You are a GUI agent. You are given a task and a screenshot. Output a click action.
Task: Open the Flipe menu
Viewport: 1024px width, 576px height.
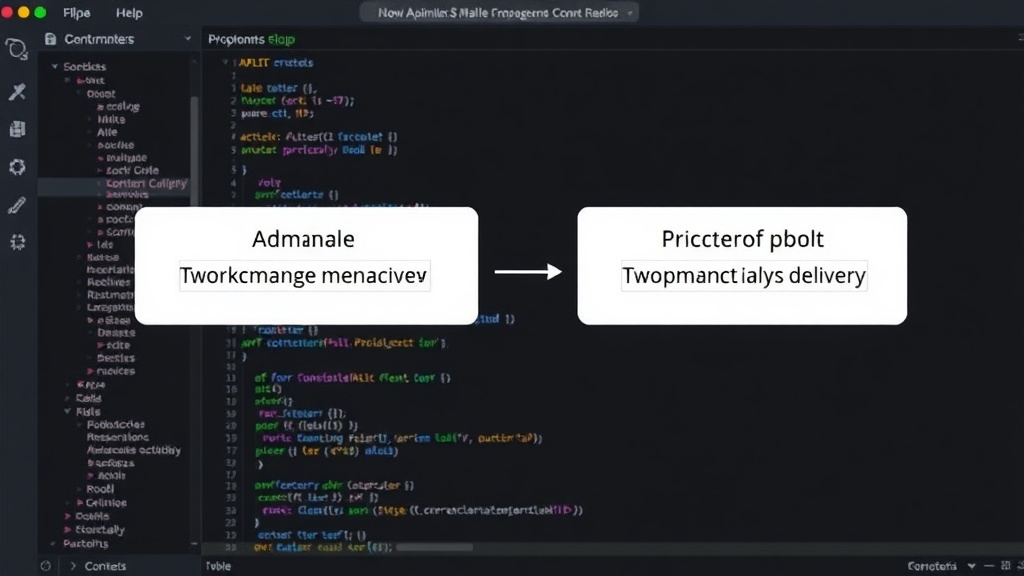click(76, 13)
